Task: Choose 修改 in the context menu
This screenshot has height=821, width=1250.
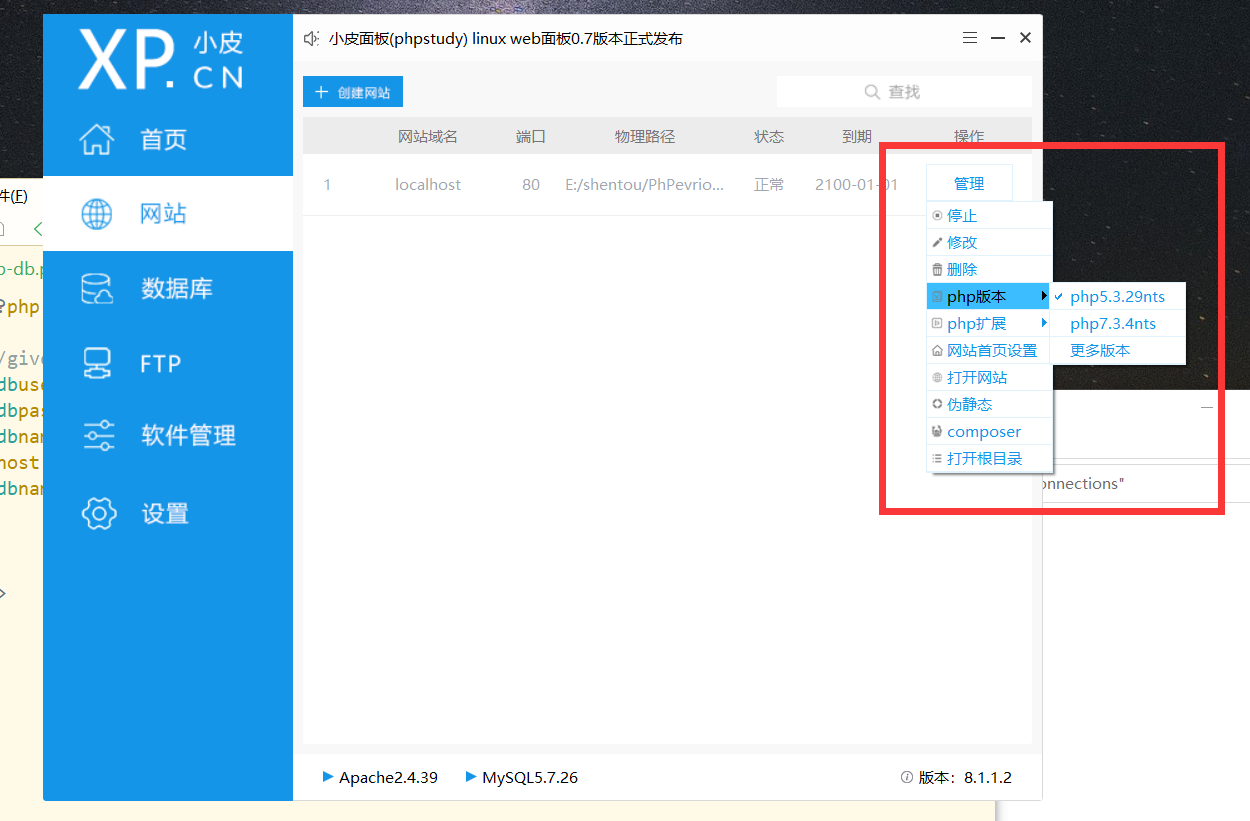Action: [990, 242]
